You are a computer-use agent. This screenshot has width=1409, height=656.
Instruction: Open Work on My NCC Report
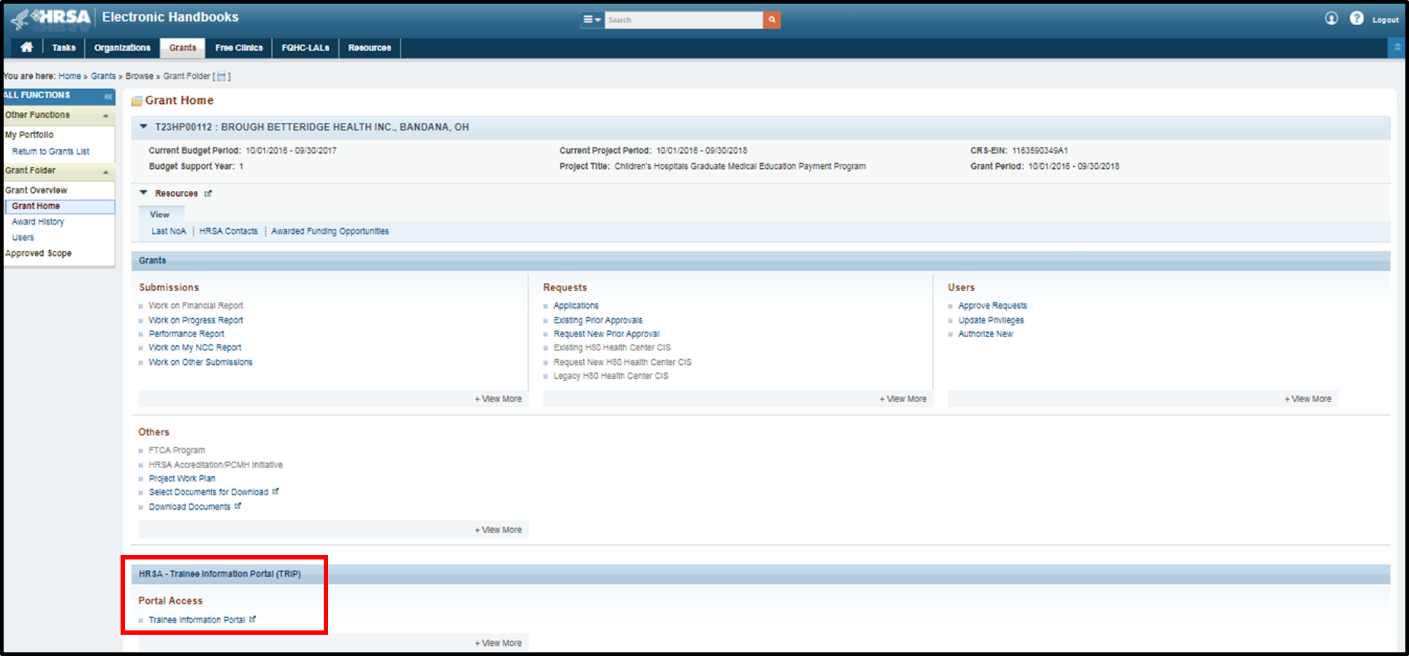click(195, 348)
